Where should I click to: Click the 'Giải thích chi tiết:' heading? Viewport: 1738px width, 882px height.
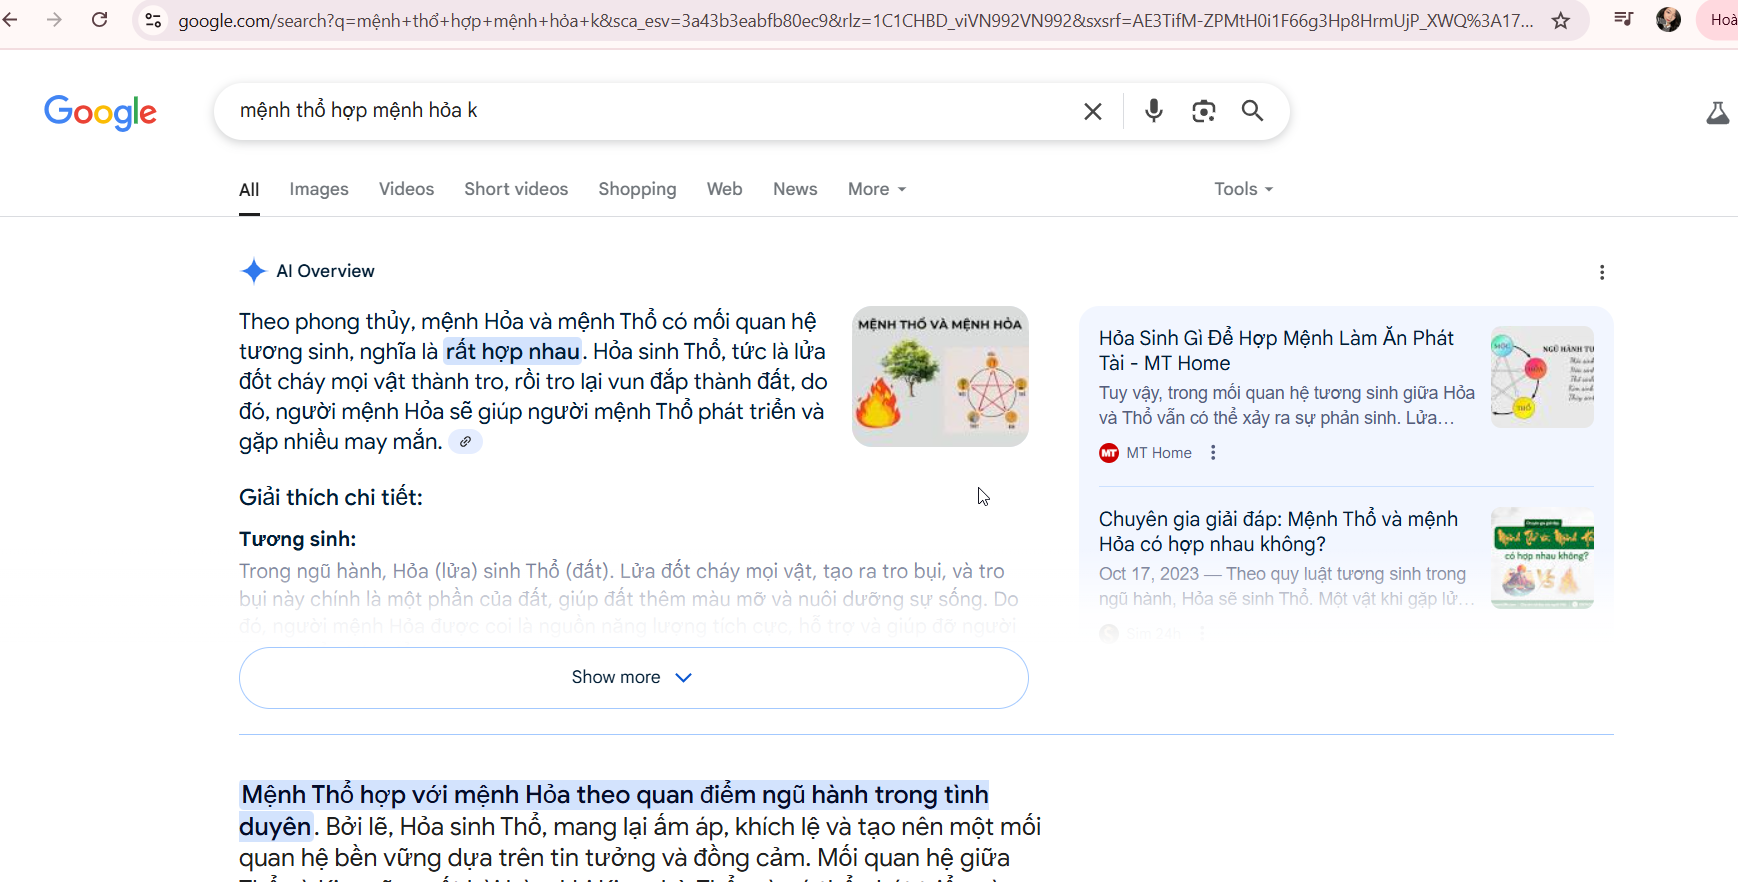331,498
